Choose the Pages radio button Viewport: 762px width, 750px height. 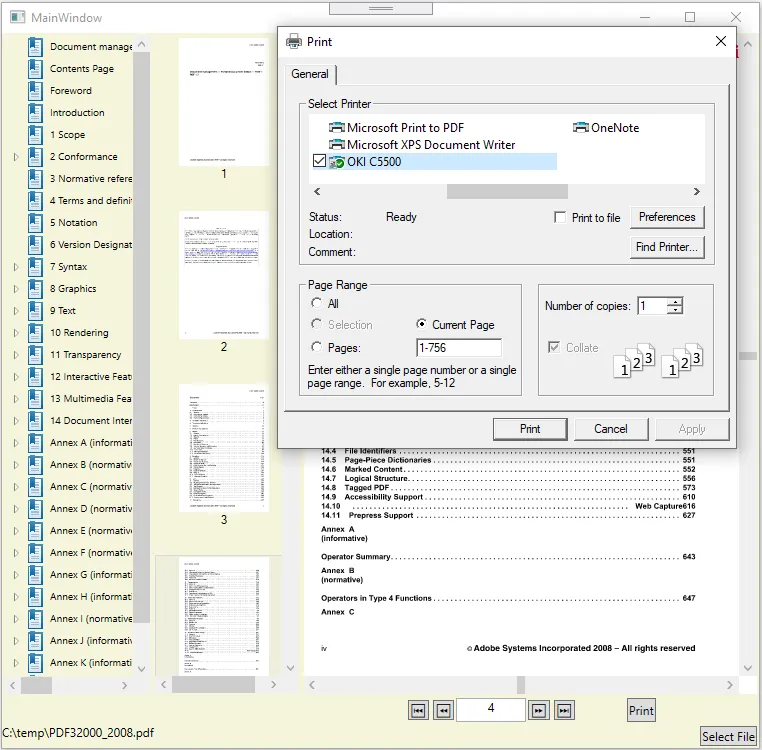[x=317, y=347]
